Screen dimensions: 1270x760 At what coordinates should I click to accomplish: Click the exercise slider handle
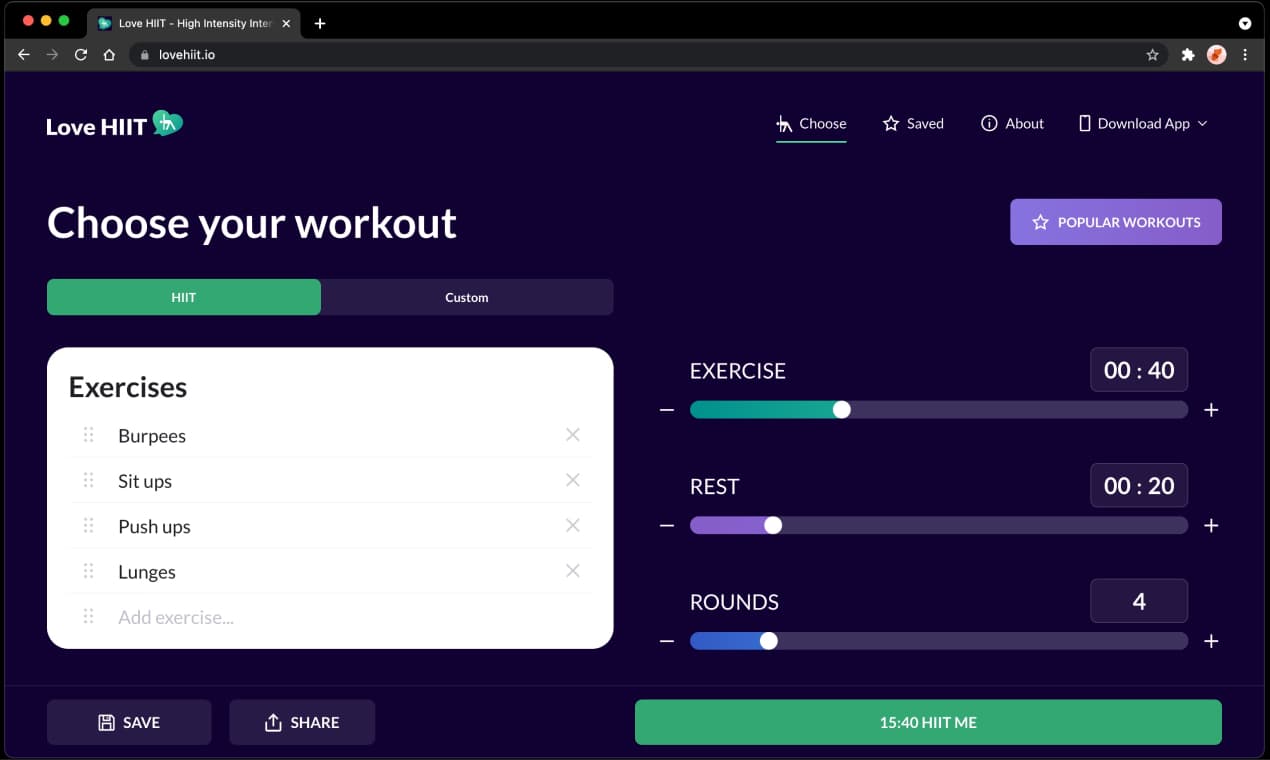pyautogui.click(x=842, y=410)
